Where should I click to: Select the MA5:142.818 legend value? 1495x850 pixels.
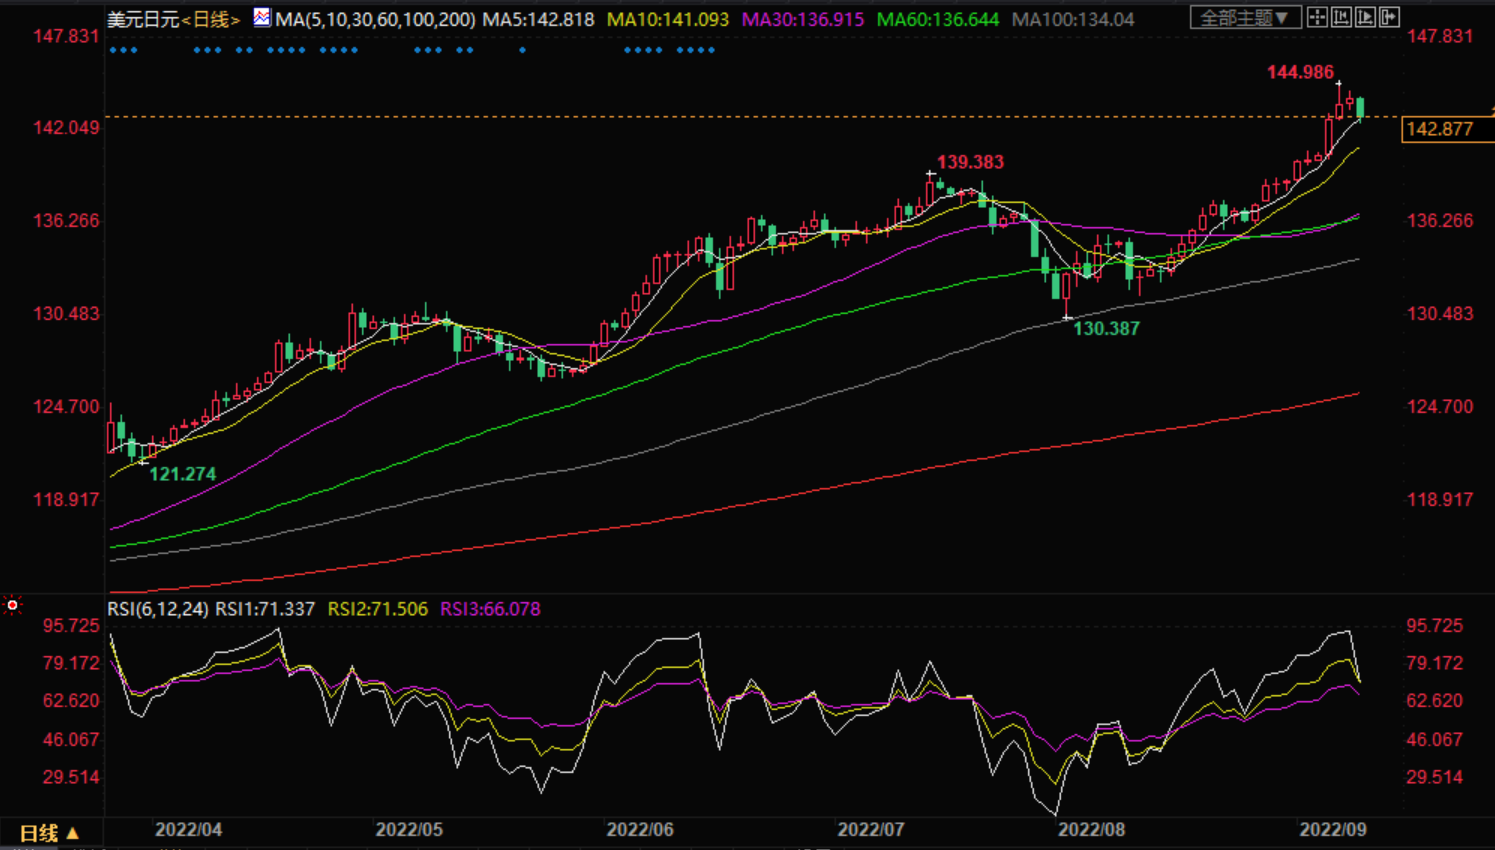pyautogui.click(x=539, y=19)
